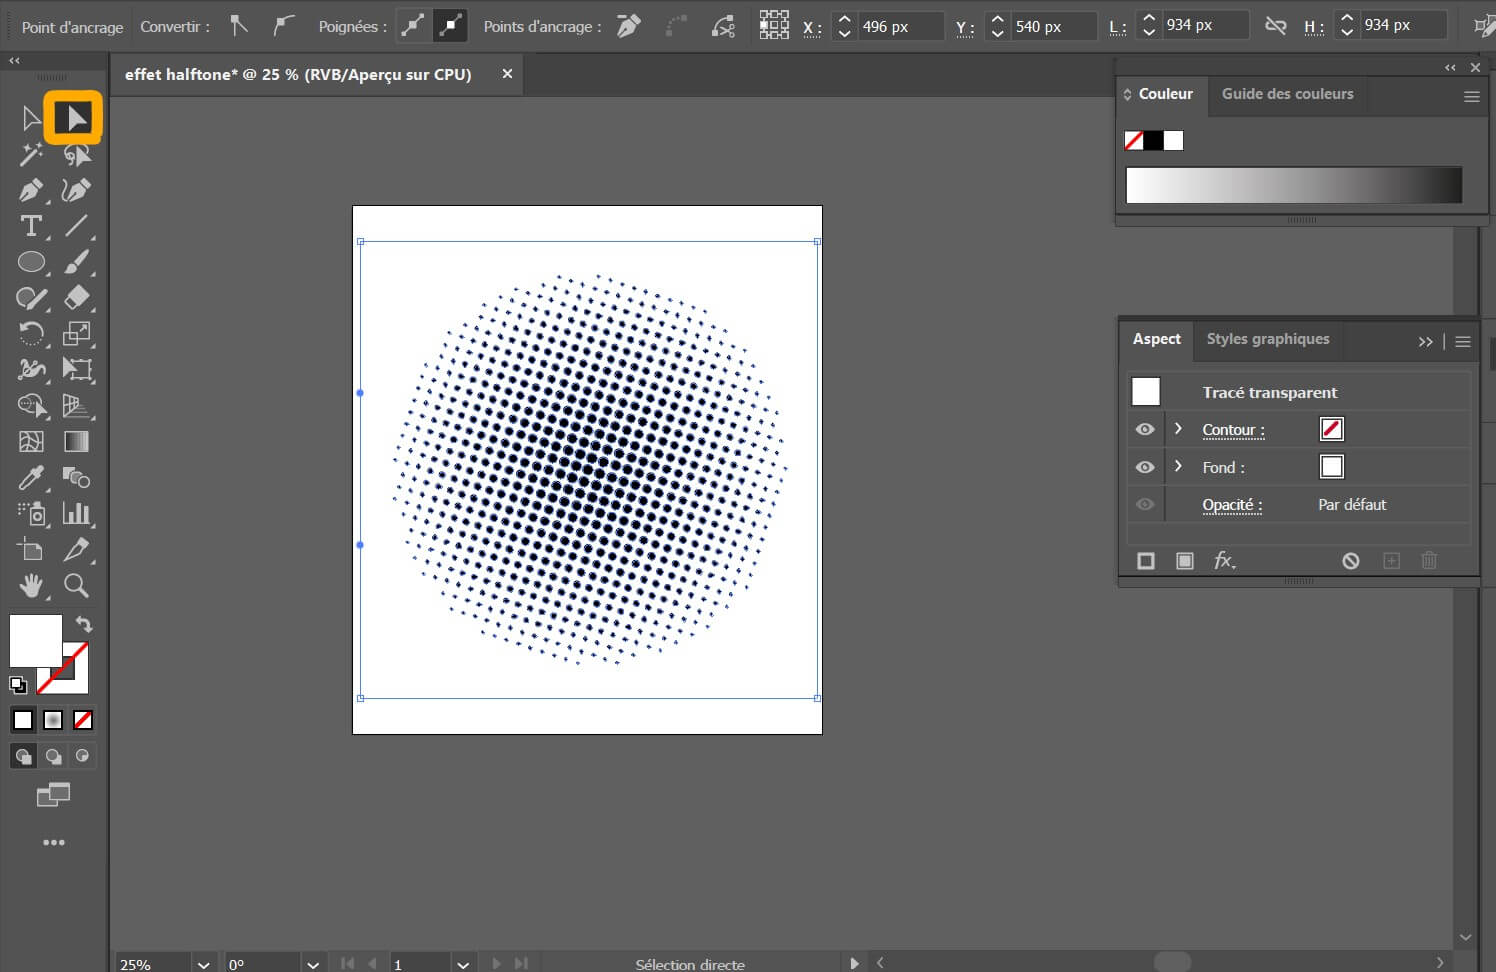Screen dimensions: 1496x972
Task: Remove selected anchor points
Action: [x=628, y=26]
